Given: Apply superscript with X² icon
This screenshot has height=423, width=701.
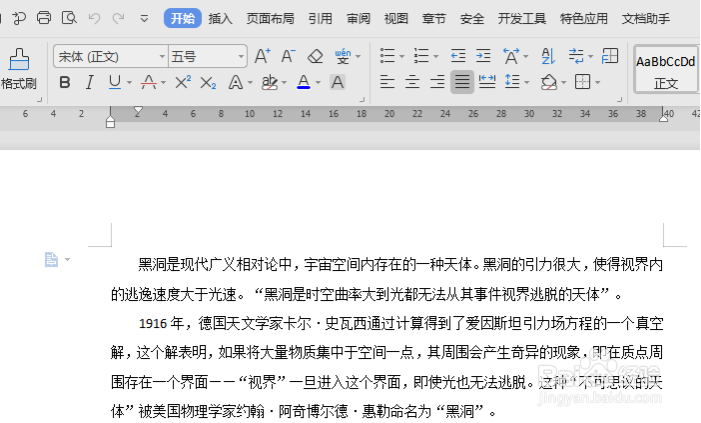Looking at the screenshot, I should pos(182,82).
